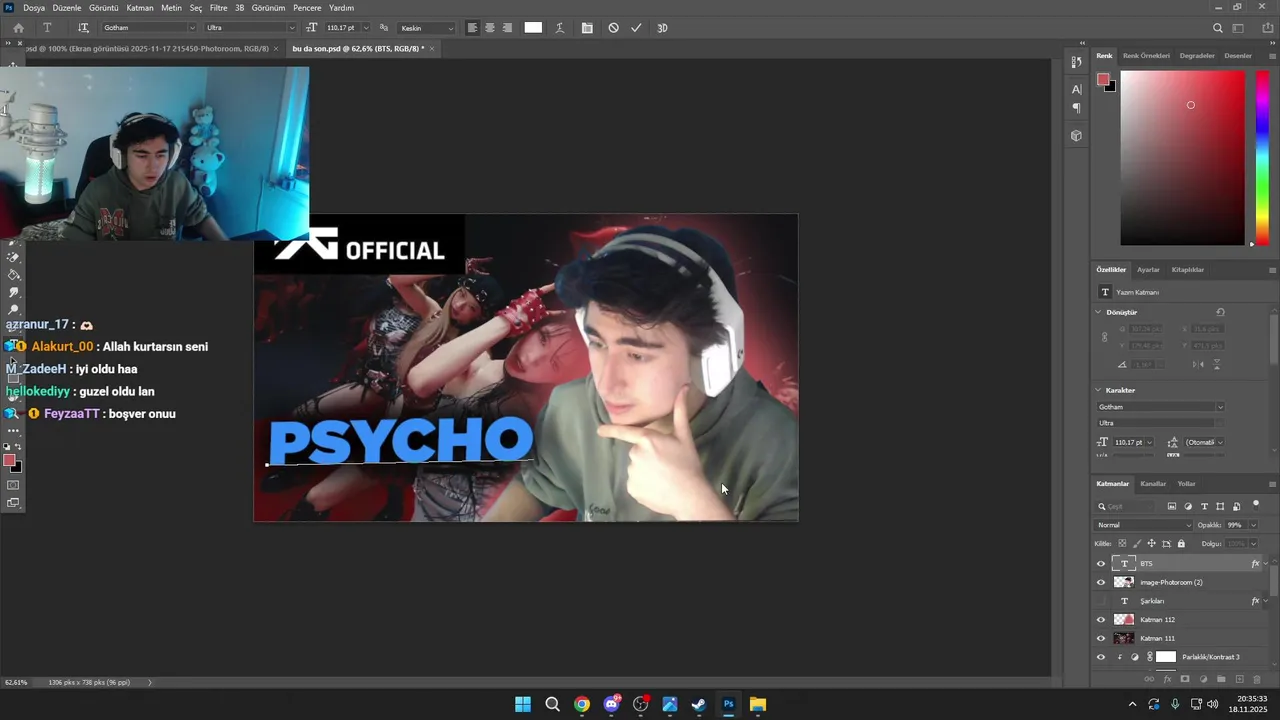Image resolution: width=1280 pixels, height=720 pixels.
Task: Open the warp text dialog icon
Action: [560, 28]
